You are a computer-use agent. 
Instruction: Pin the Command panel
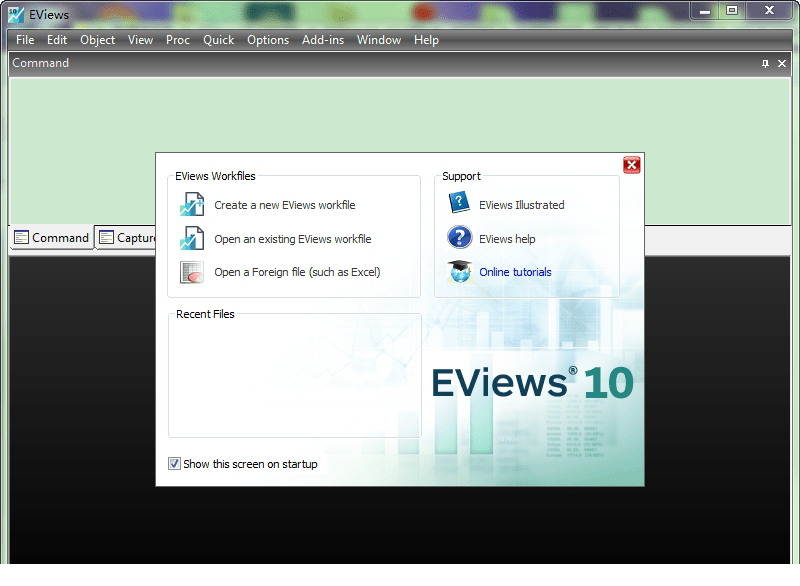tap(765, 64)
